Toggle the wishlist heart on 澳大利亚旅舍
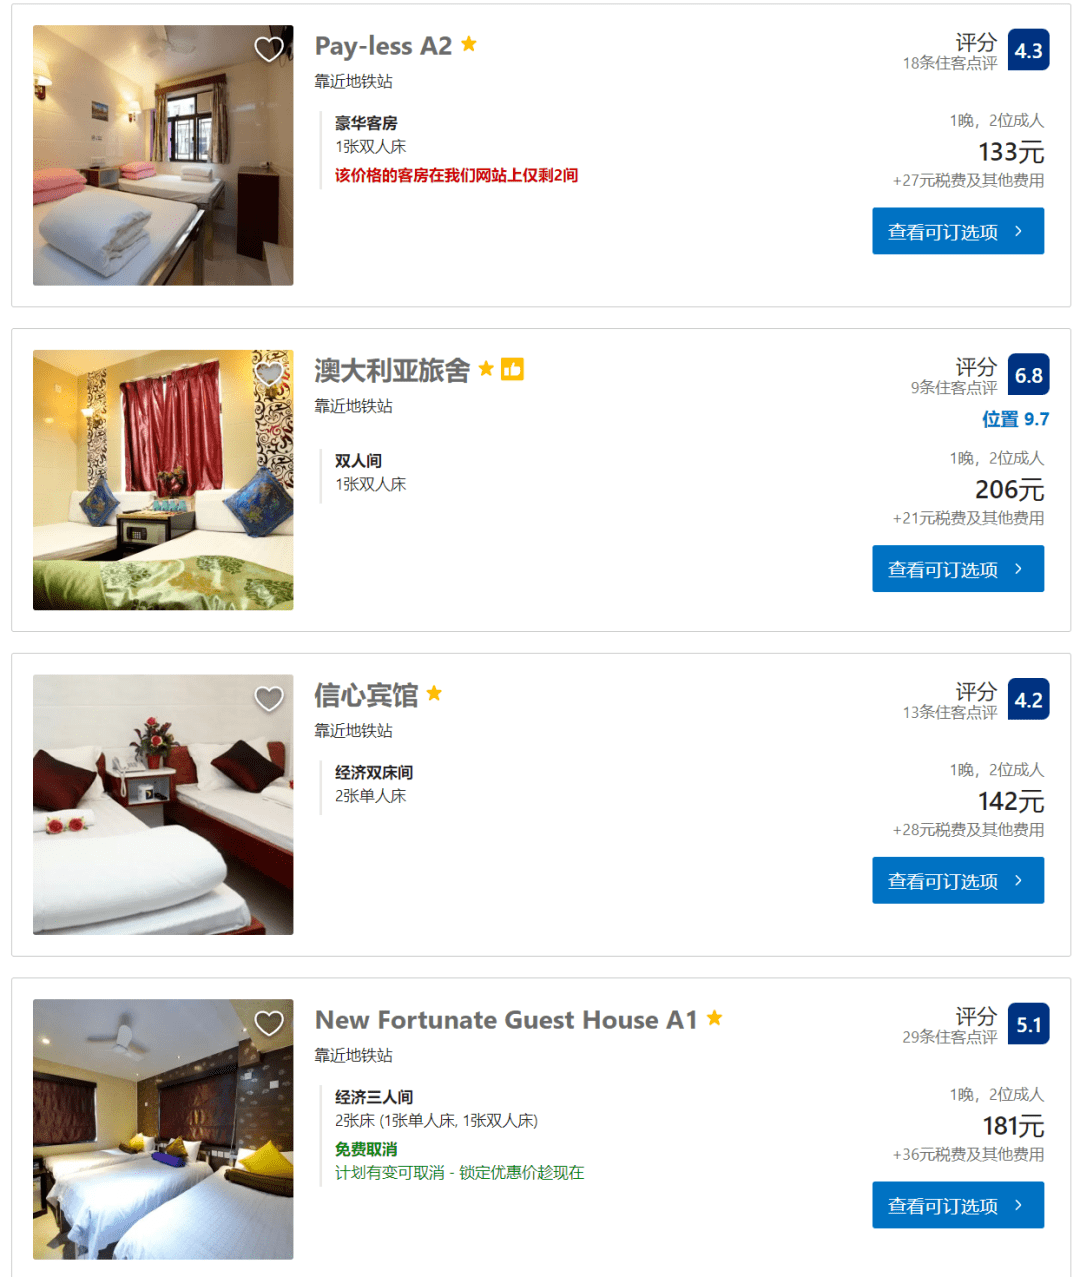Image resolution: width=1080 pixels, height=1277 pixels. [x=269, y=374]
